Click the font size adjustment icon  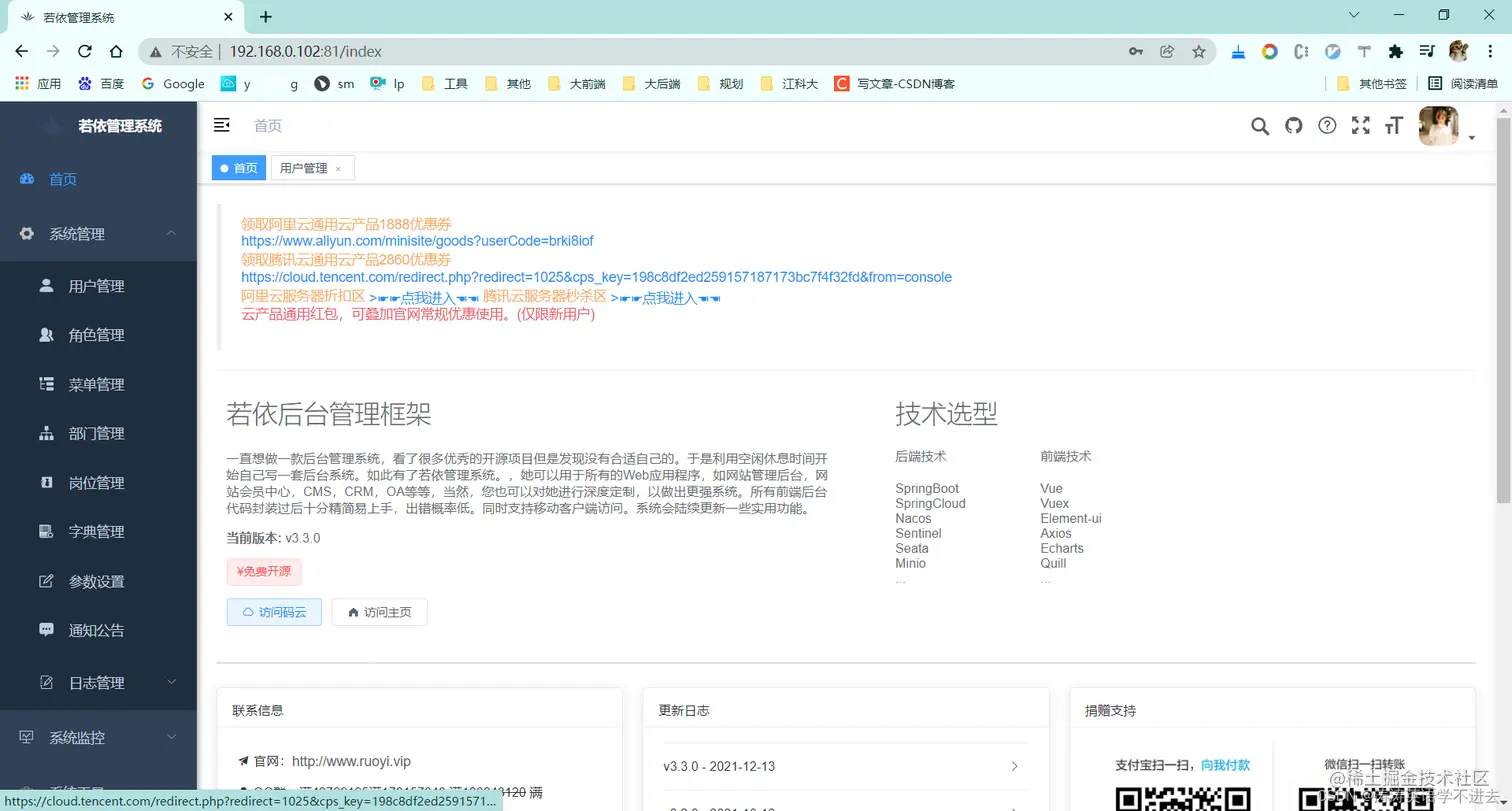1395,127
